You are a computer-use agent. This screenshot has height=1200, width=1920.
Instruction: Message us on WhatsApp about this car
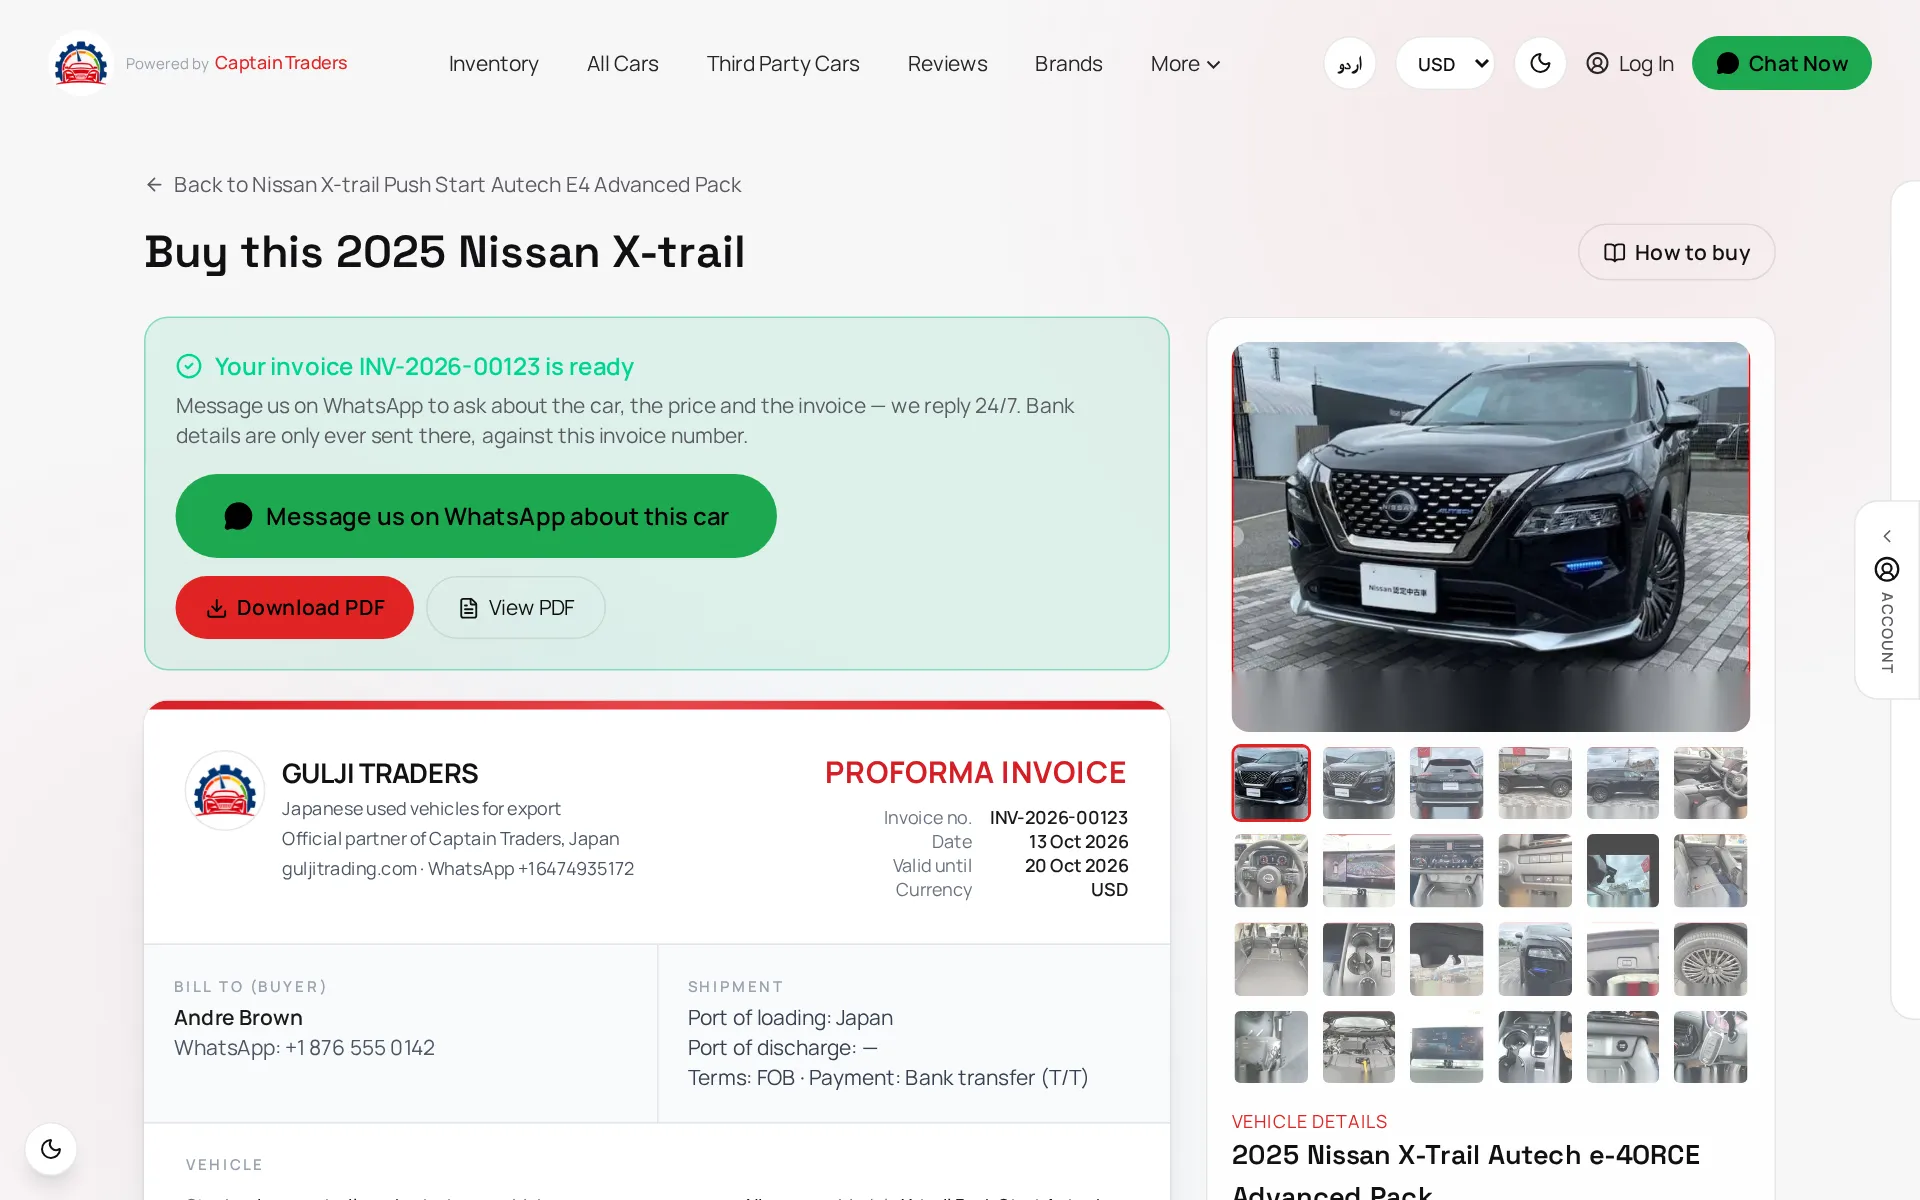click(476, 516)
